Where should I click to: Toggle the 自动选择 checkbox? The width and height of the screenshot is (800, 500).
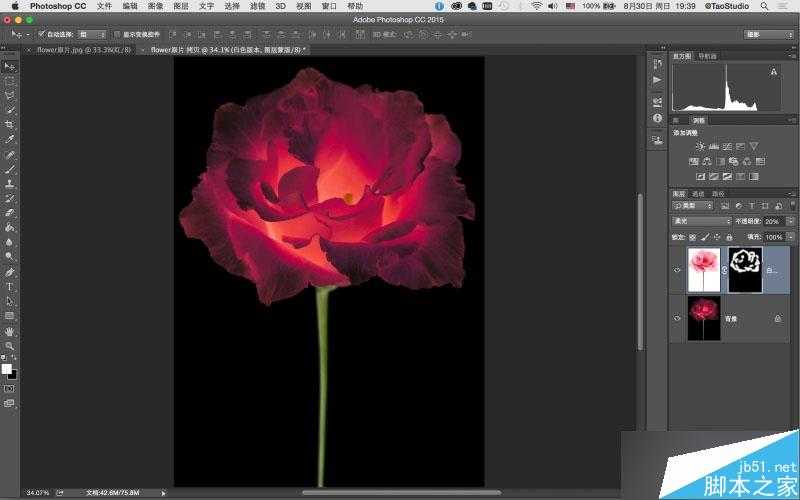(41, 34)
